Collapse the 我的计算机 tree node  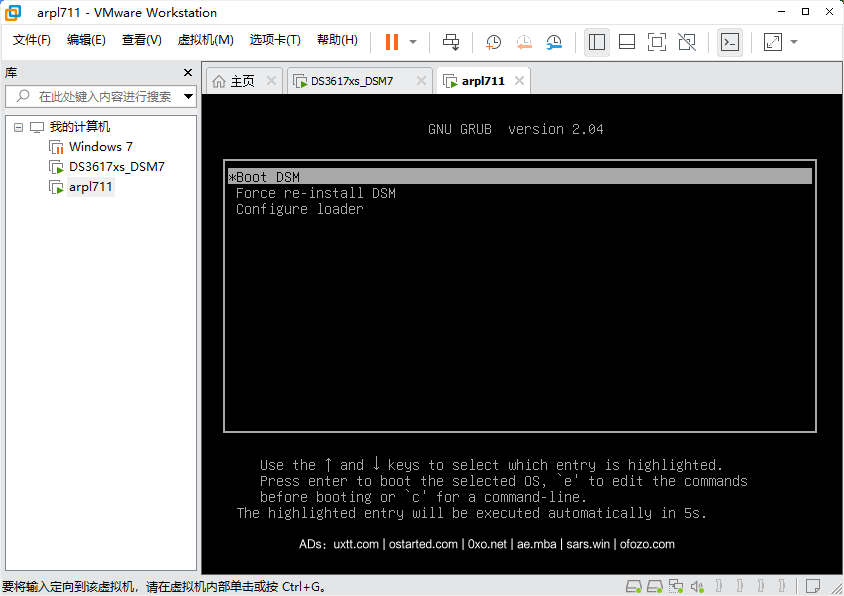tap(18, 128)
